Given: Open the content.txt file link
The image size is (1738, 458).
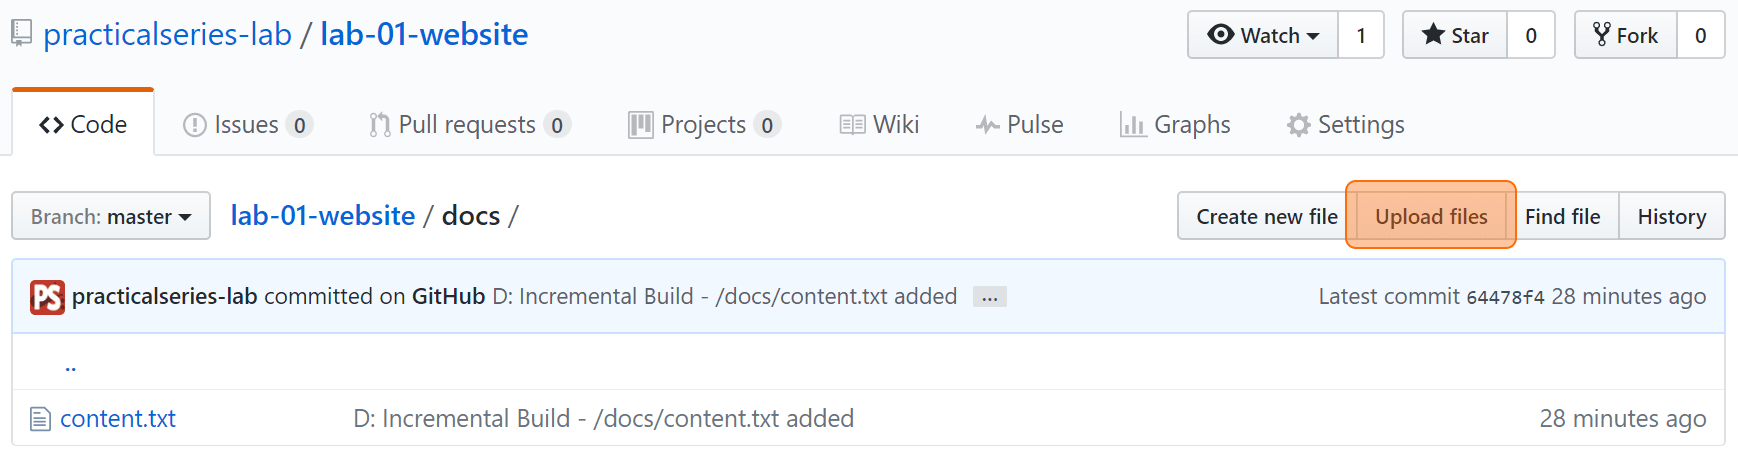Looking at the screenshot, I should (x=118, y=419).
